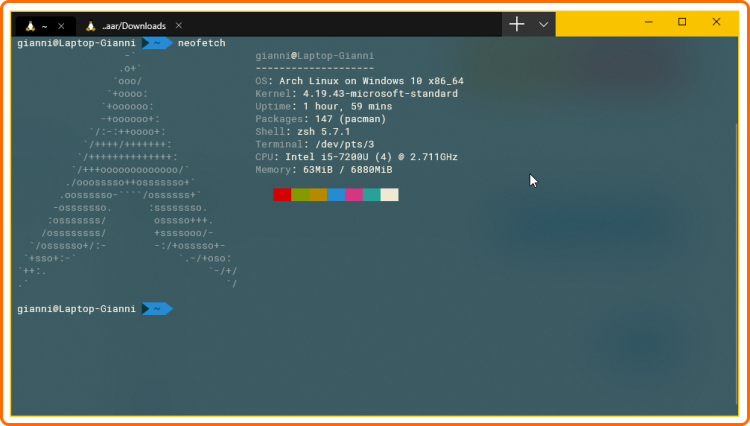Click the terminal vertical scrollbar
Viewport: 750px width, 426px height.
click(736, 262)
